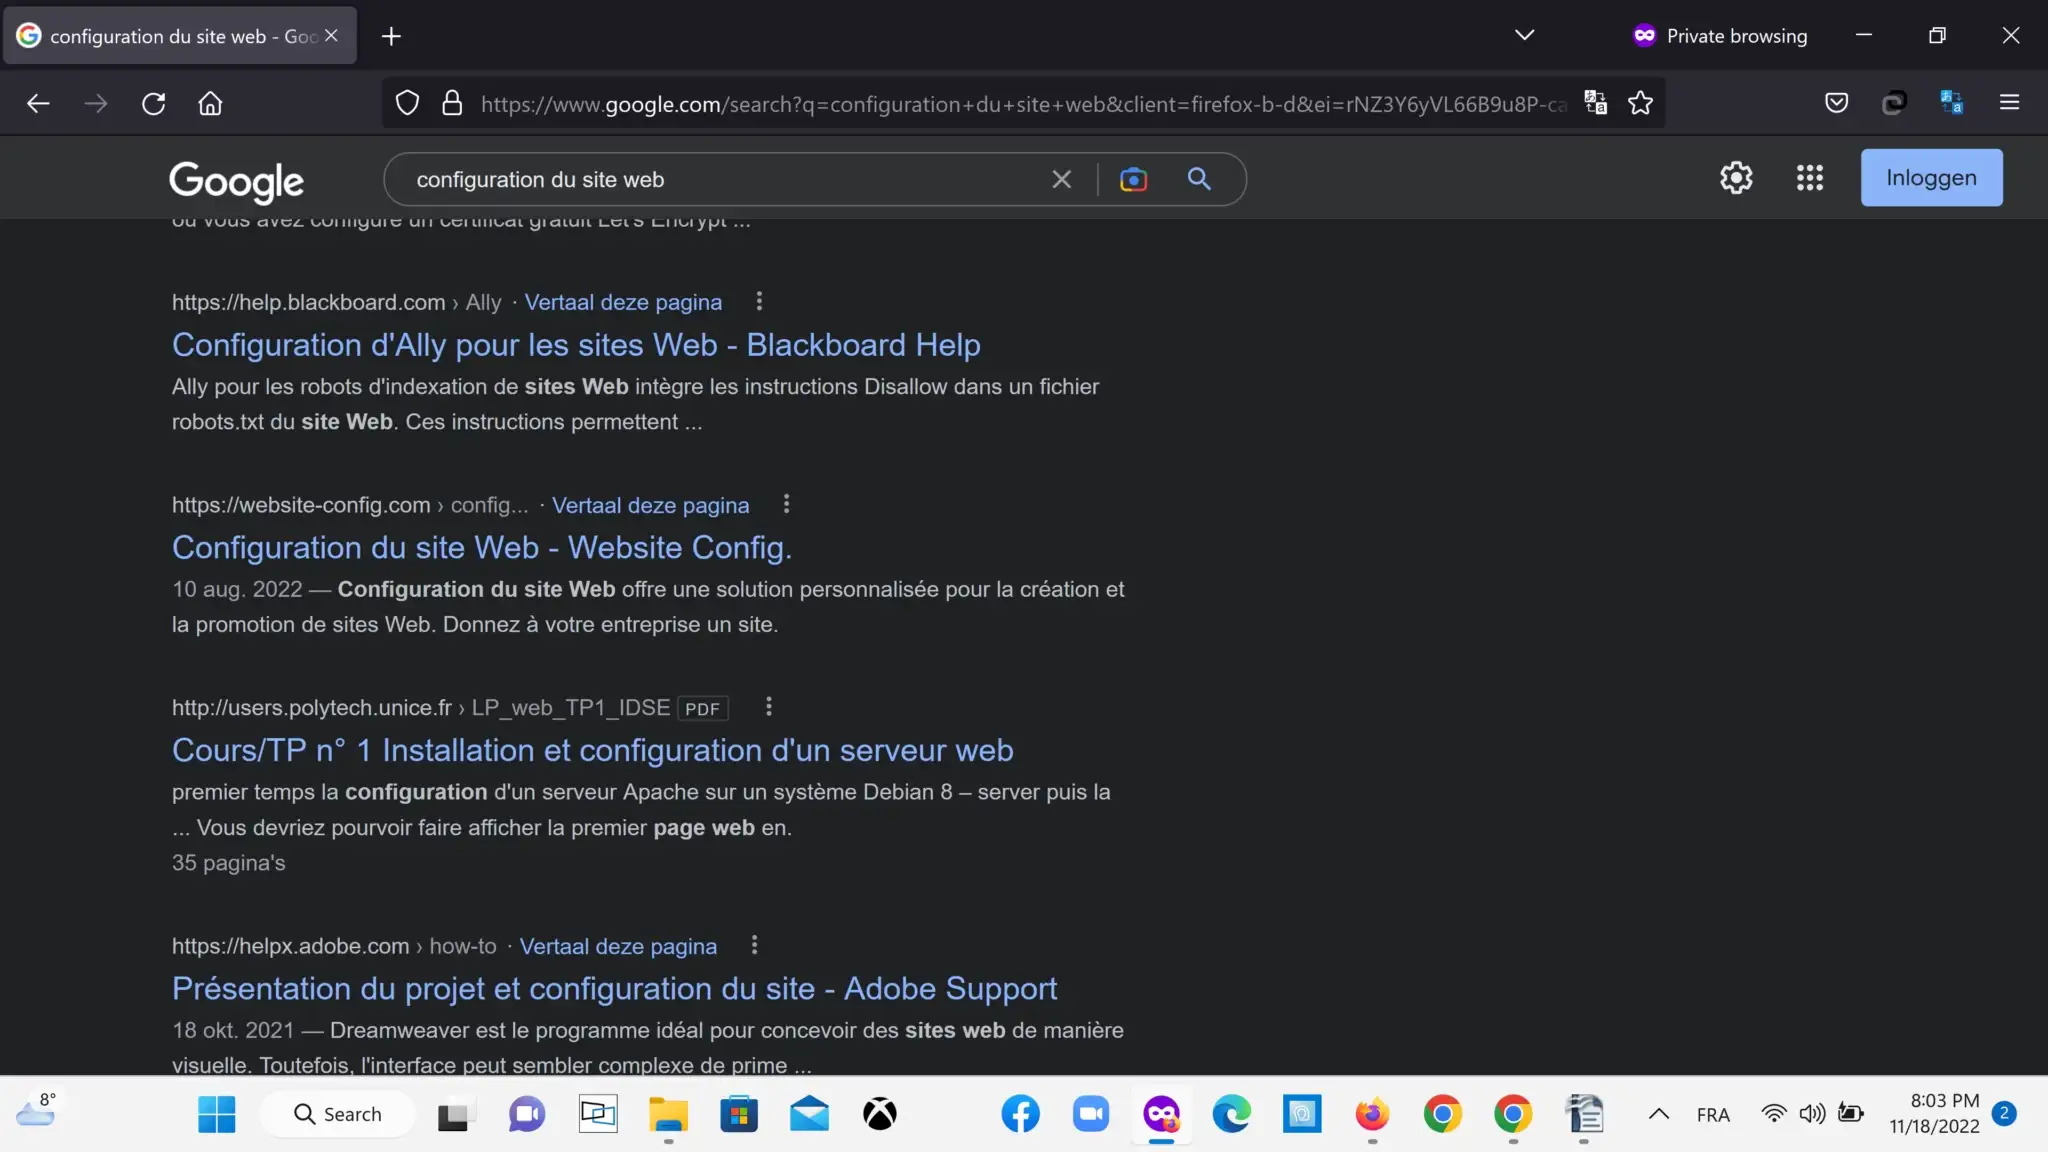Open Mail app from taskbar
Screen dimensions: 2048x1152
(809, 1114)
